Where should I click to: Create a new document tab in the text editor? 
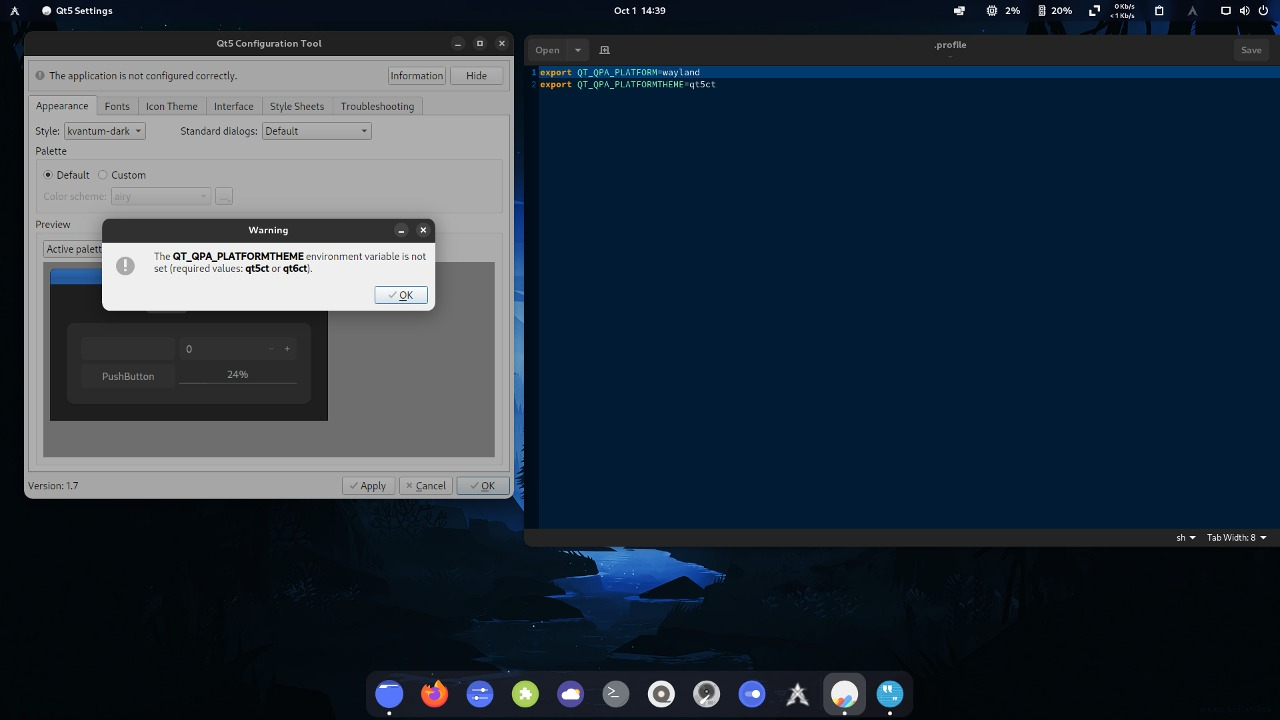(x=604, y=49)
